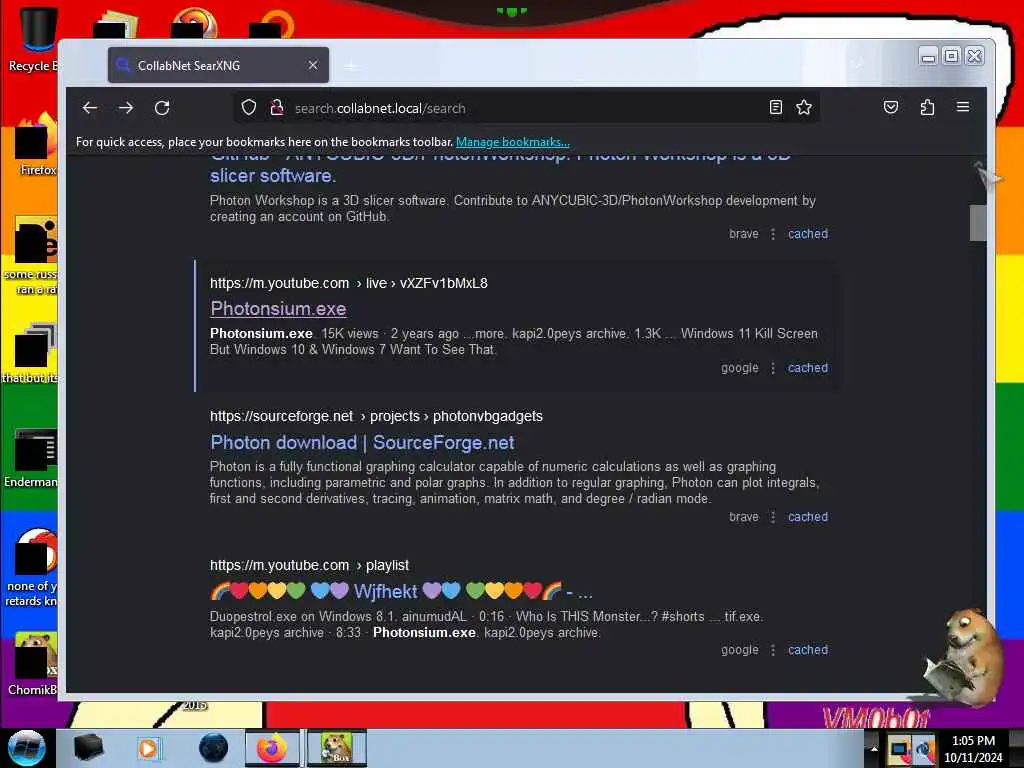The height and width of the screenshot is (768, 1024).
Task: Maximize the Firefox window
Action: click(x=952, y=56)
